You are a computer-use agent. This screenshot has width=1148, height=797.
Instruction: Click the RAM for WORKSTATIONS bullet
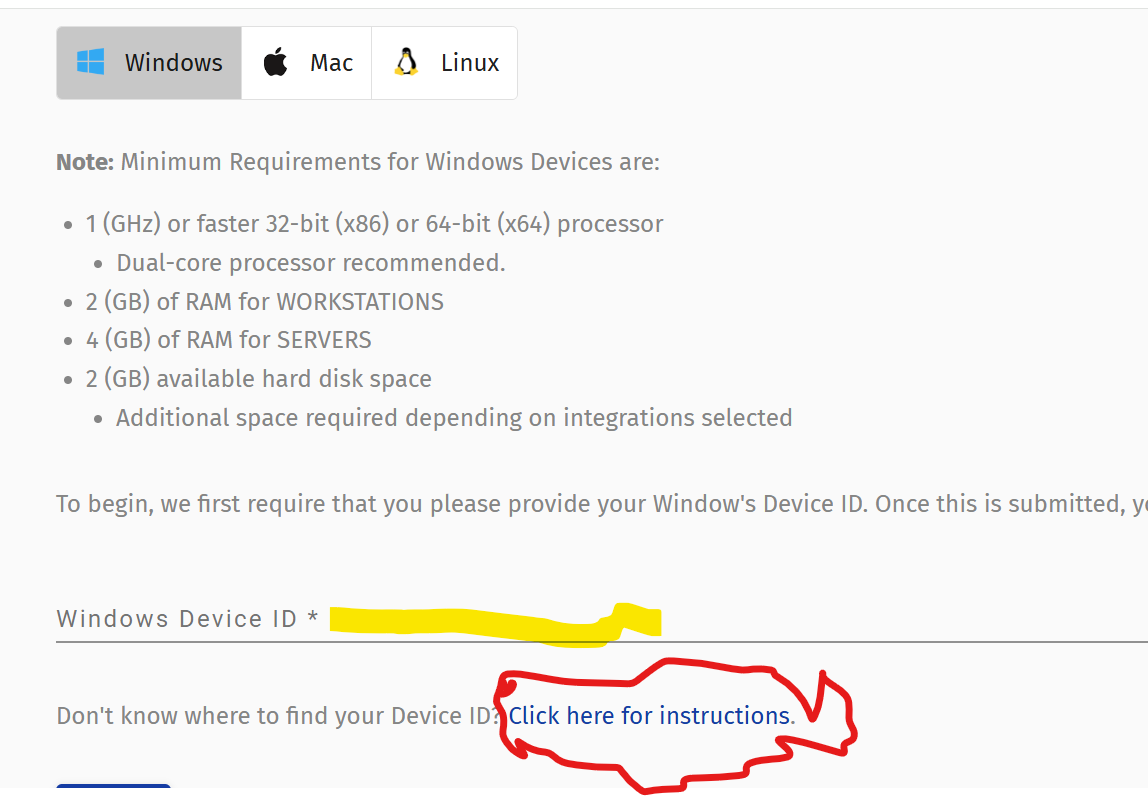pyautogui.click(x=265, y=302)
